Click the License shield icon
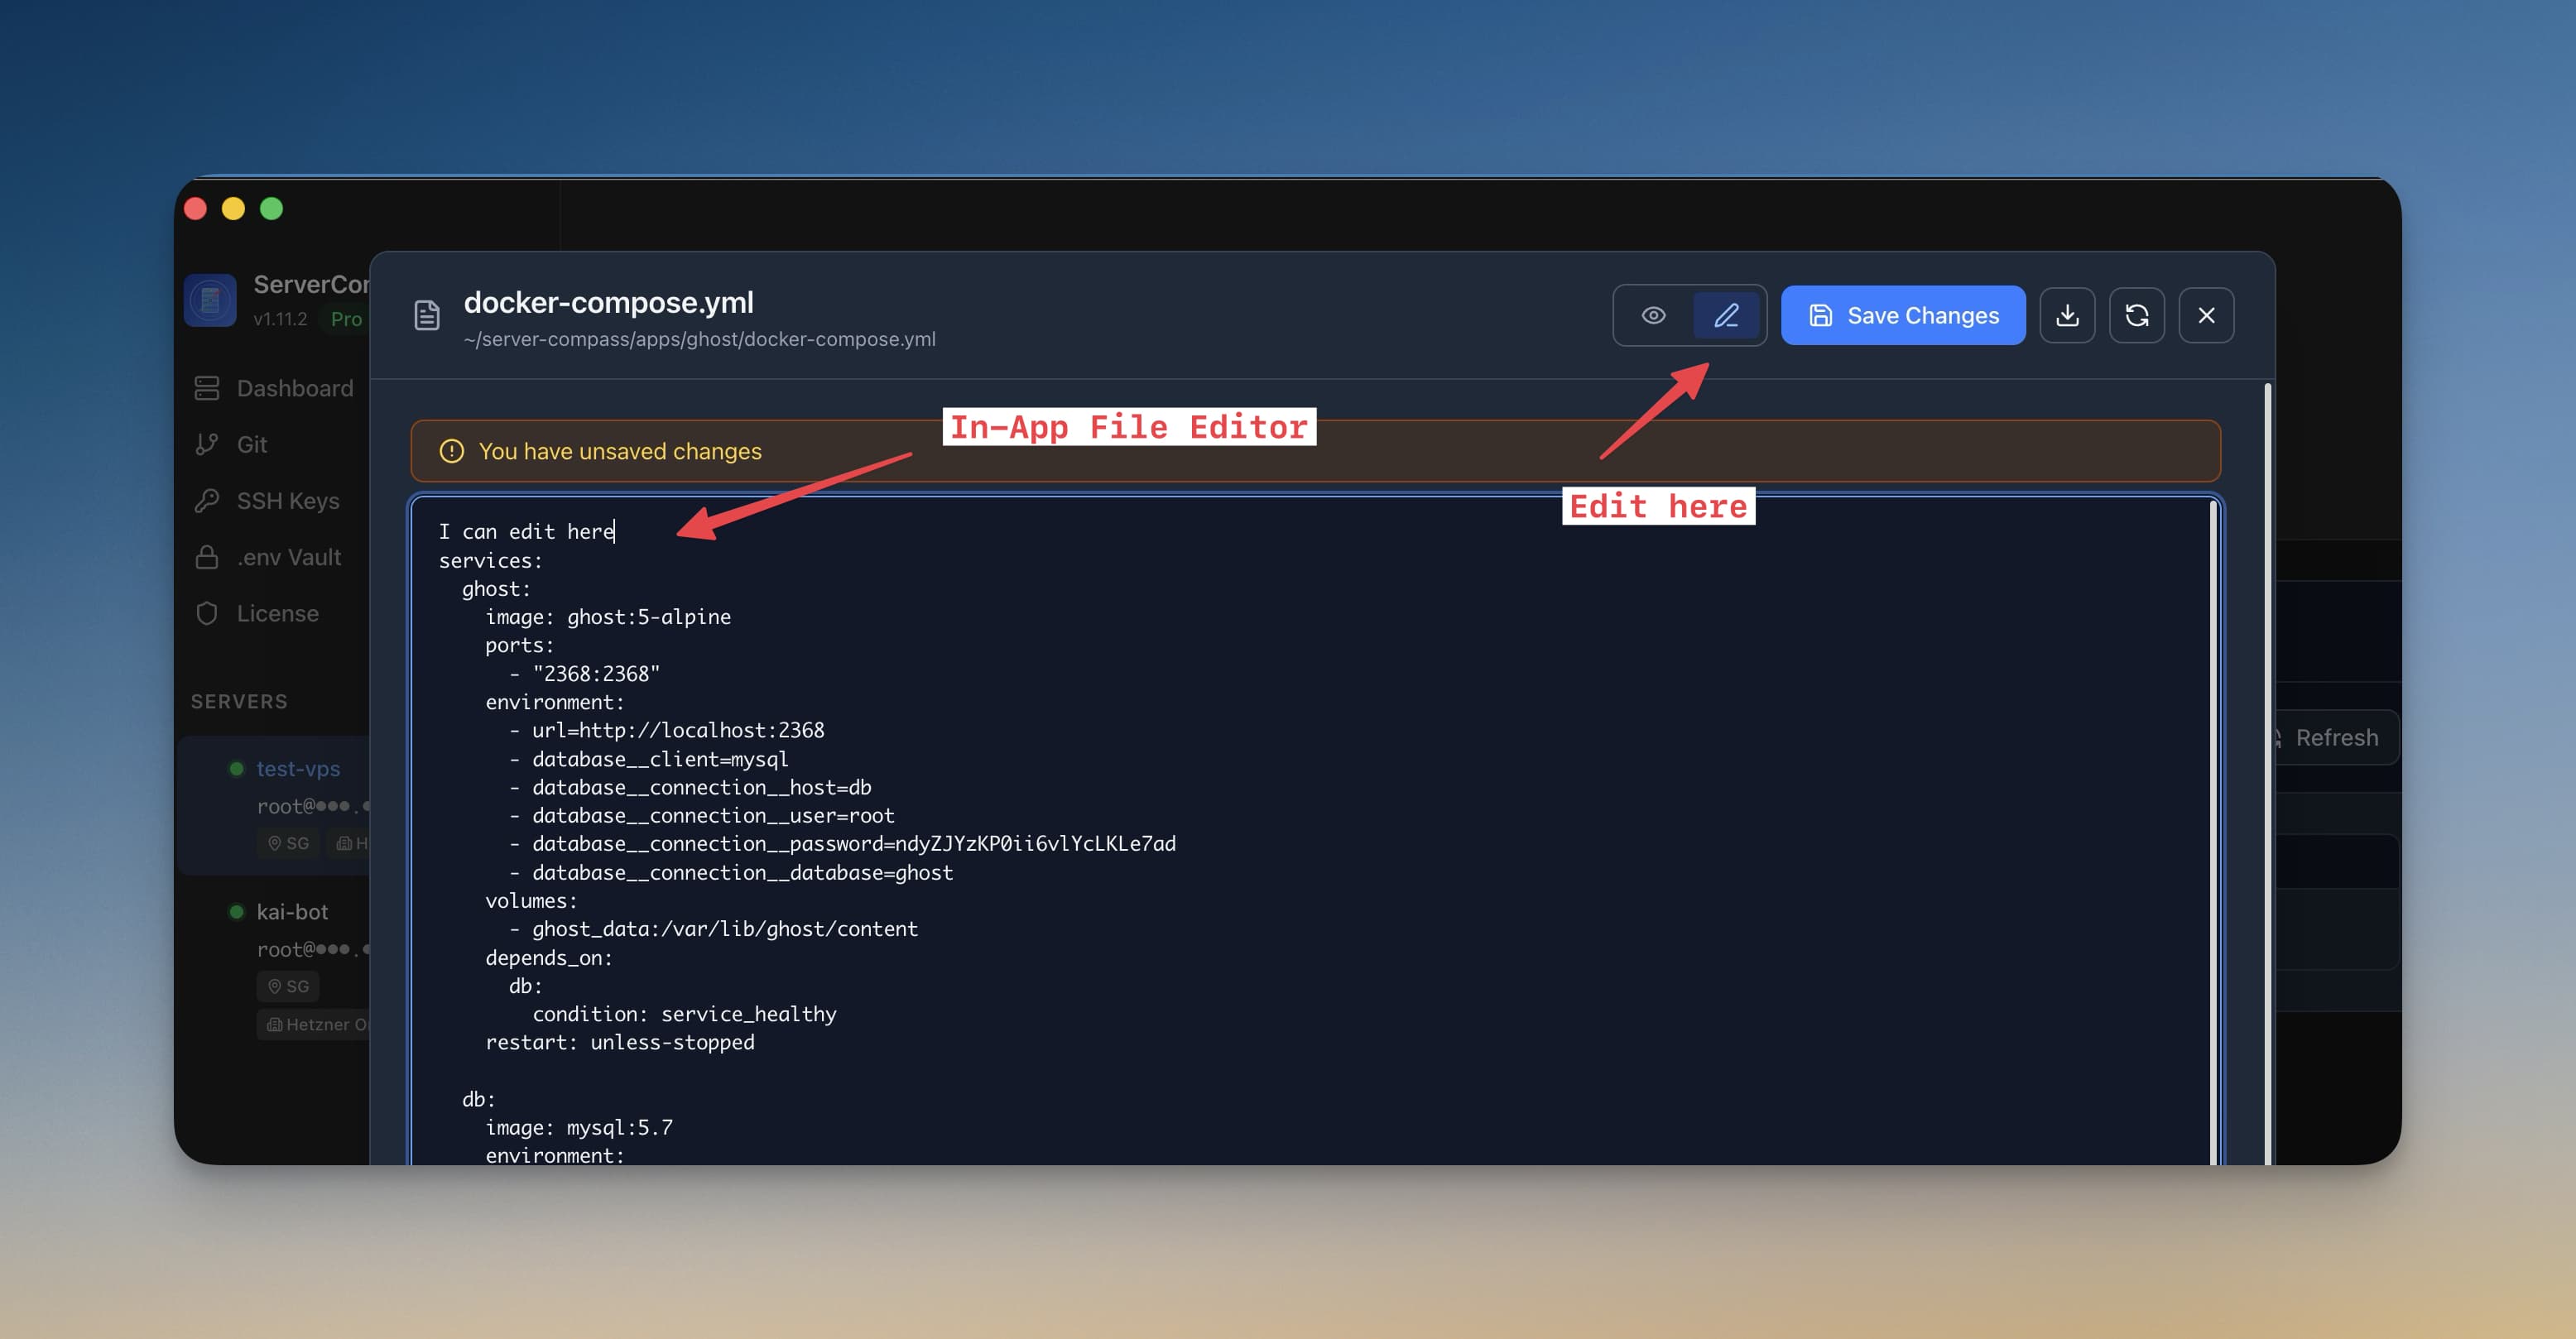Screen dimensions: 2576x1339 (x=207, y=613)
